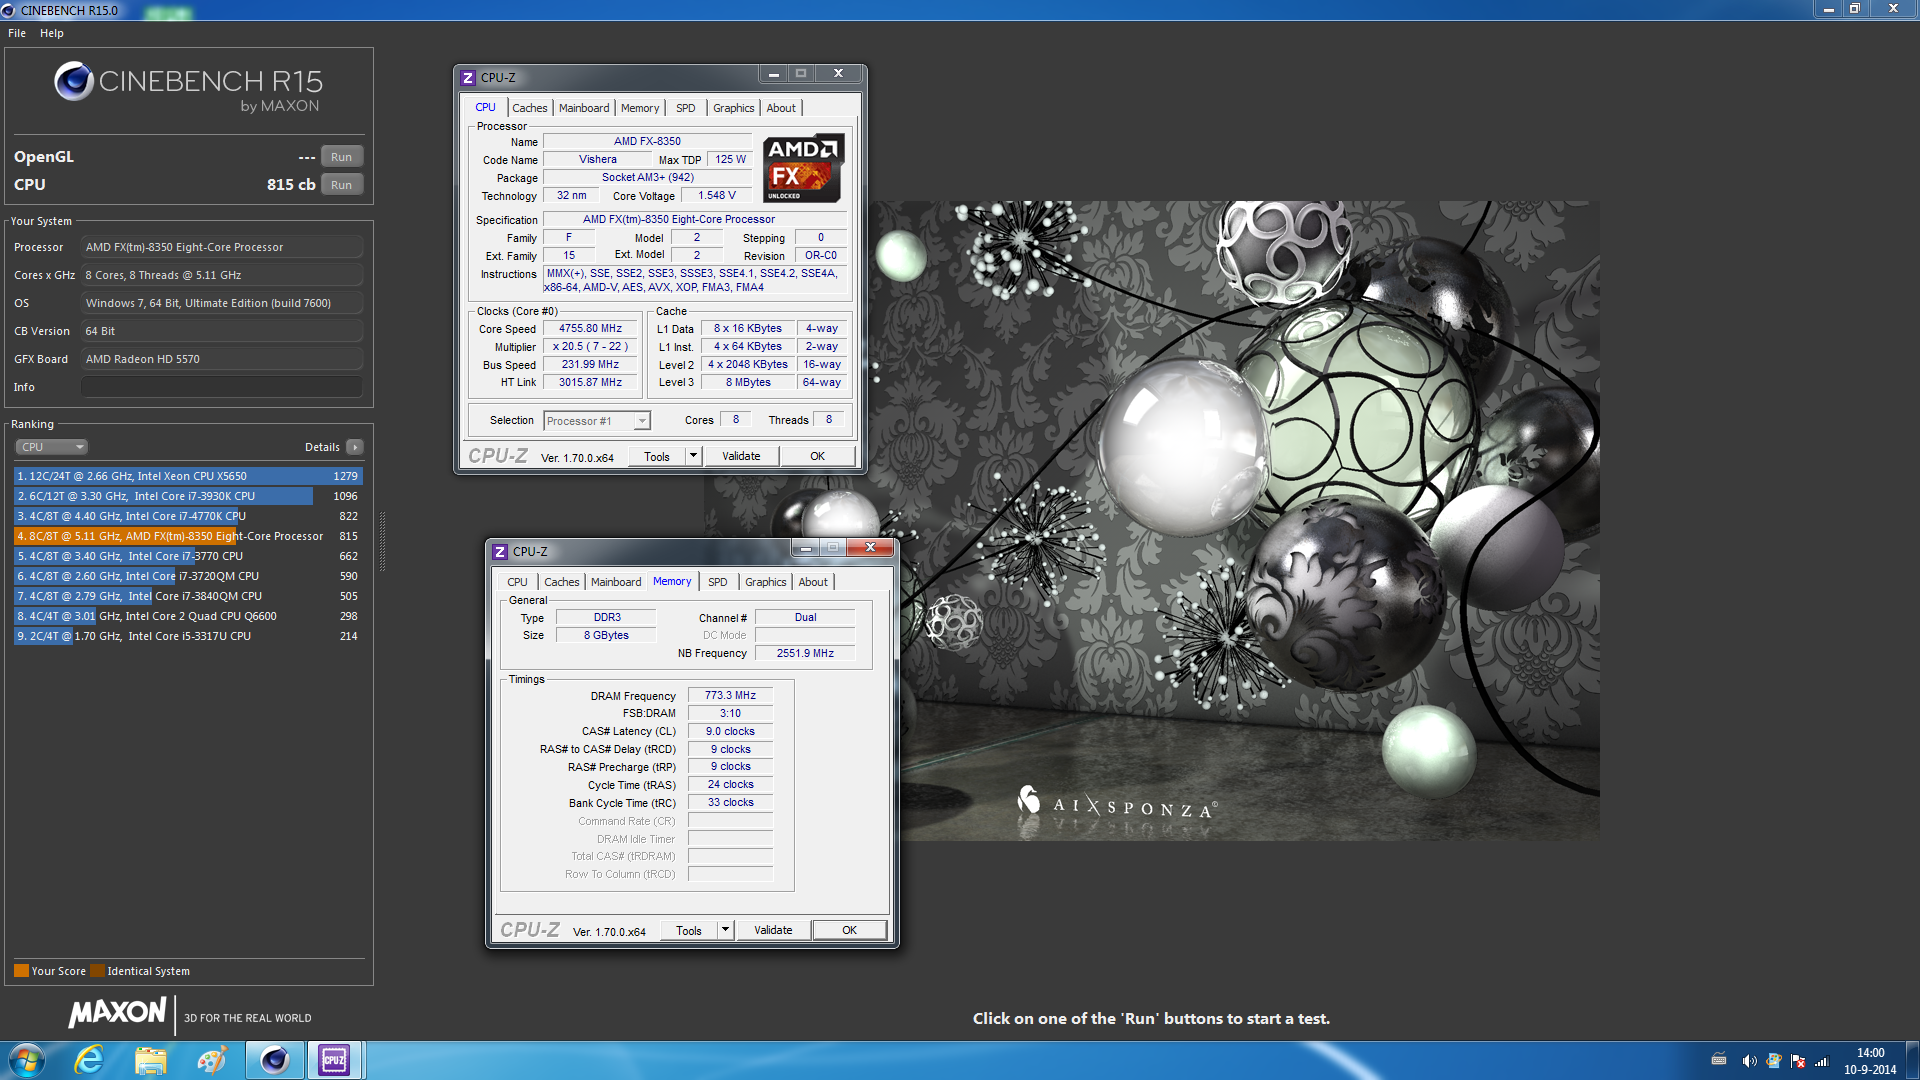1920x1080 pixels.
Task: Switch to Graphics tab in upper CPU-Z
Action: pos(734,108)
